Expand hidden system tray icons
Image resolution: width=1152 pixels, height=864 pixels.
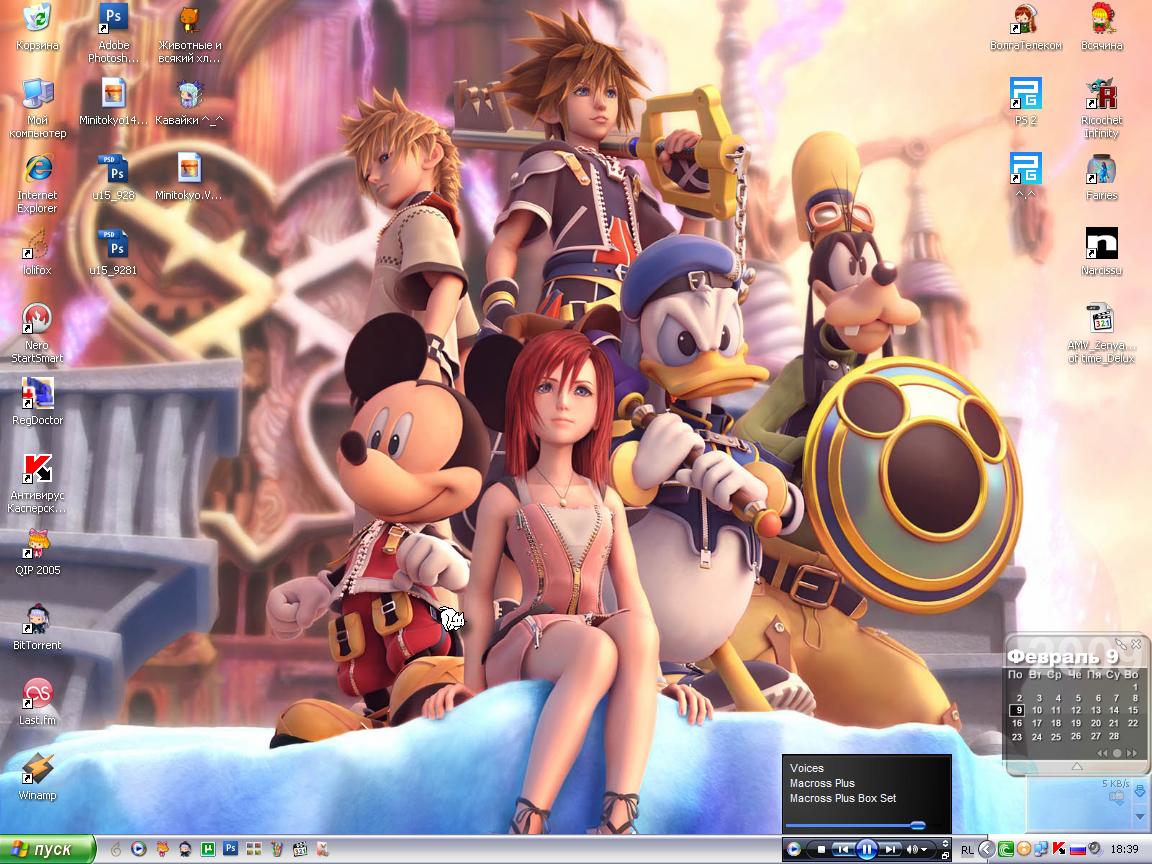pyautogui.click(x=987, y=849)
